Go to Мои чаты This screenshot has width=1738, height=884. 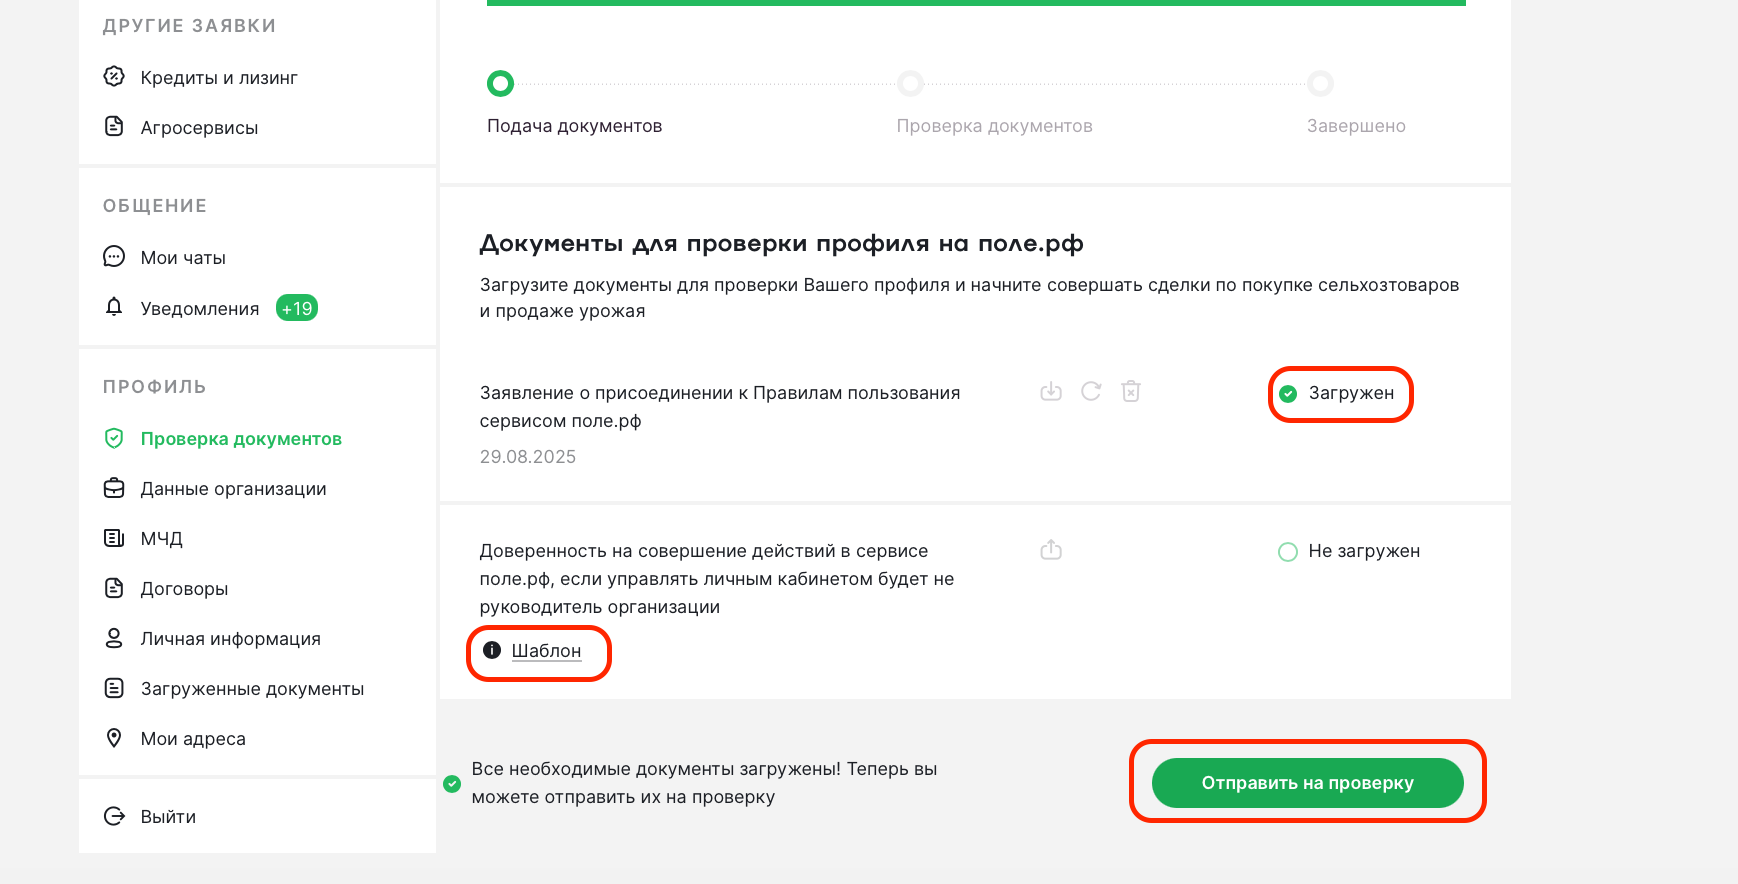pyautogui.click(x=183, y=257)
